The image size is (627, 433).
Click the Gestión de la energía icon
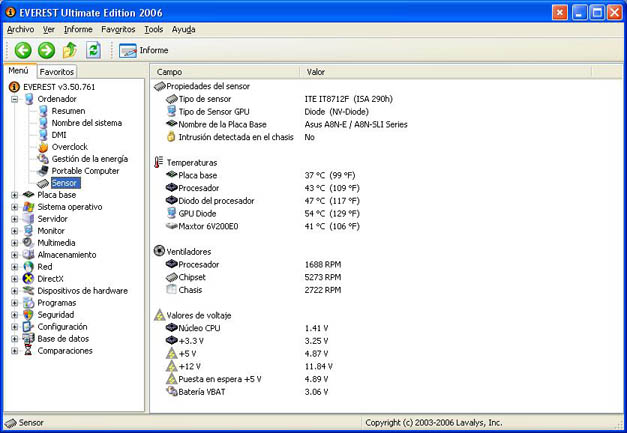click(x=43, y=159)
